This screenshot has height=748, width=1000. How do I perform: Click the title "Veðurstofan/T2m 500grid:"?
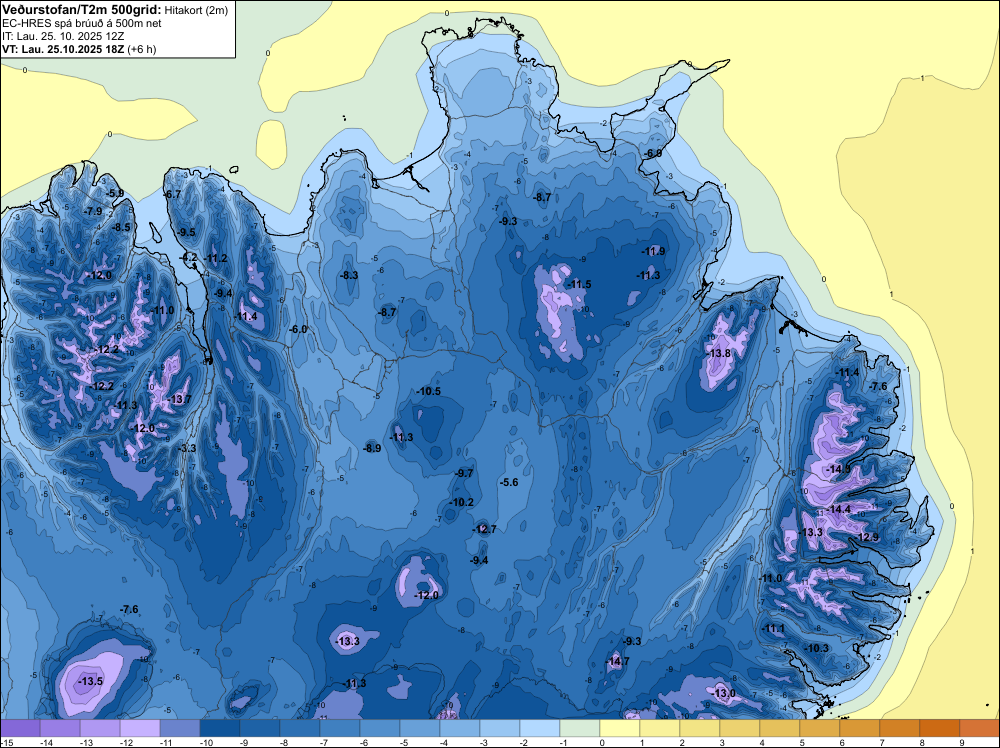[x=82, y=10]
